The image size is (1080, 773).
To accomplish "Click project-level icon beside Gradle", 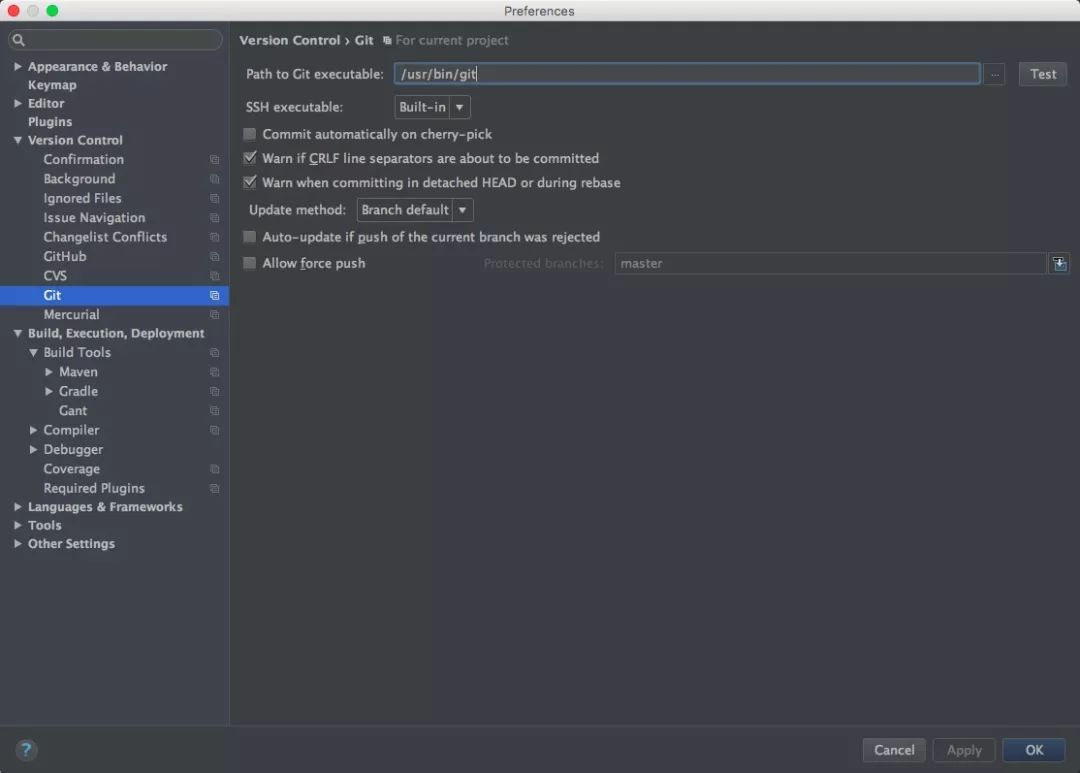I will click(214, 391).
